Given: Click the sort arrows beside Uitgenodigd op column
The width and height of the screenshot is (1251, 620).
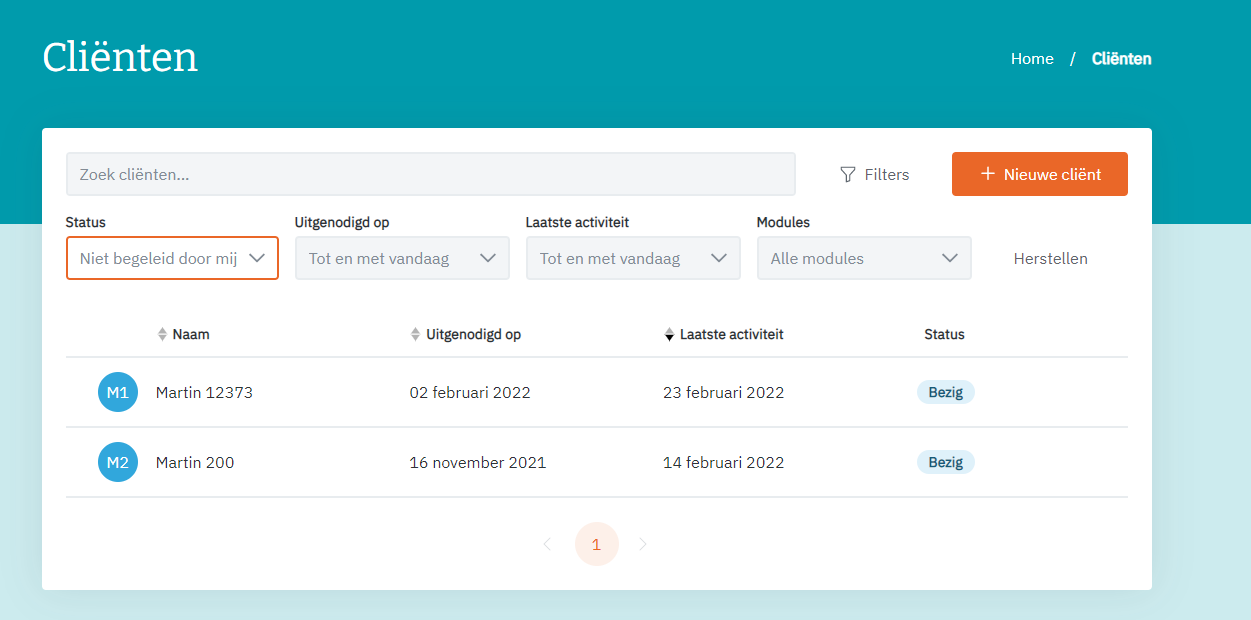Looking at the screenshot, I should click(x=416, y=335).
